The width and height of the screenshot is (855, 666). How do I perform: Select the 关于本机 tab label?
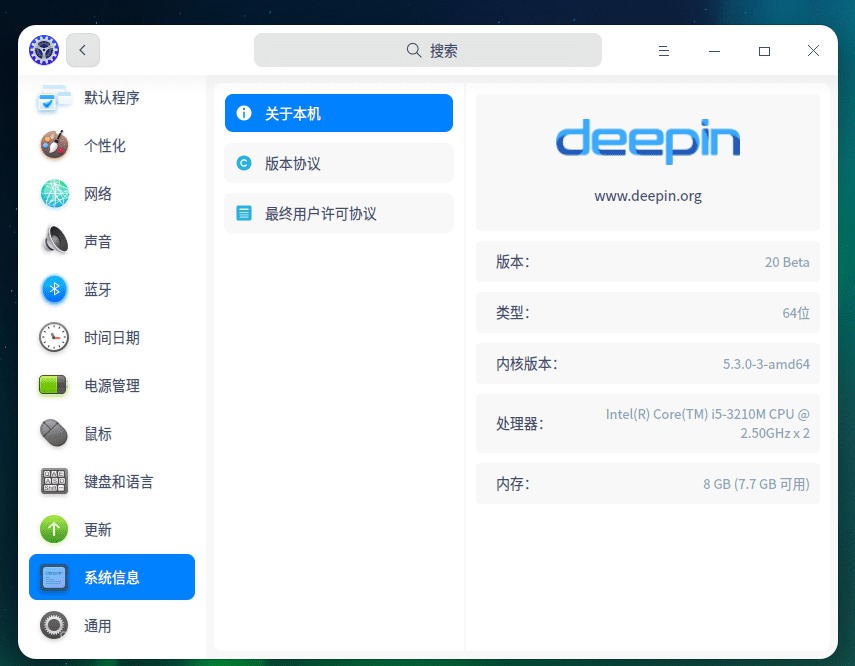coord(293,113)
